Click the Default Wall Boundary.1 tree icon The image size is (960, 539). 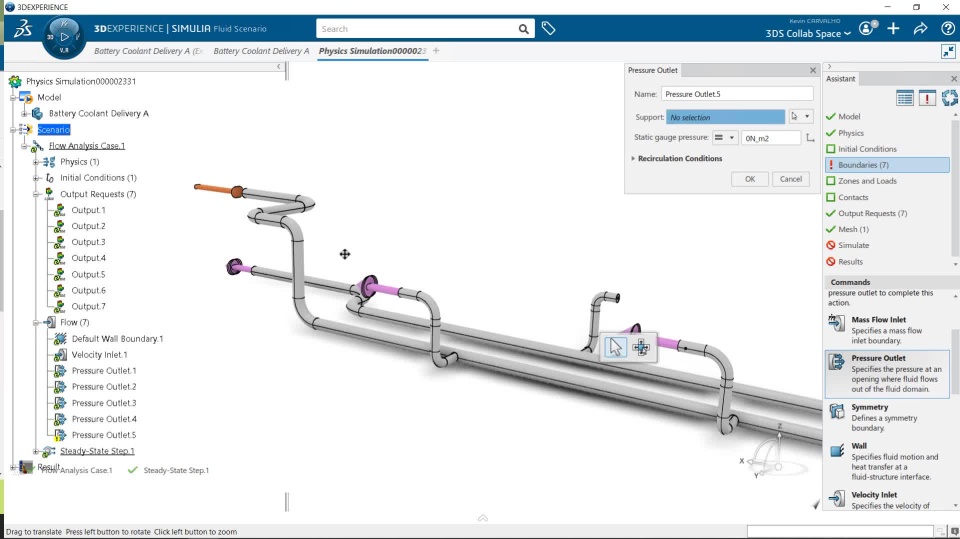(x=60, y=339)
